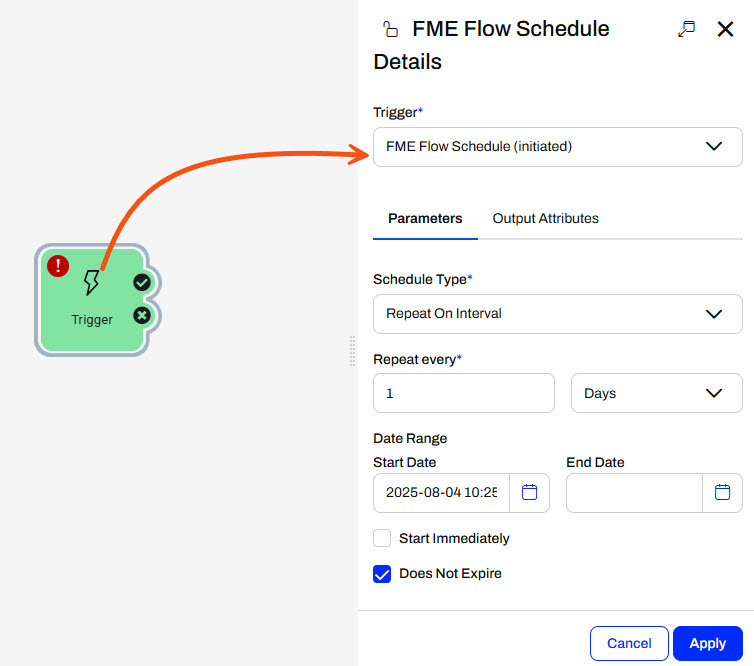Image resolution: width=754 pixels, height=666 pixels.
Task: Click the Cancel button
Action: click(x=629, y=643)
